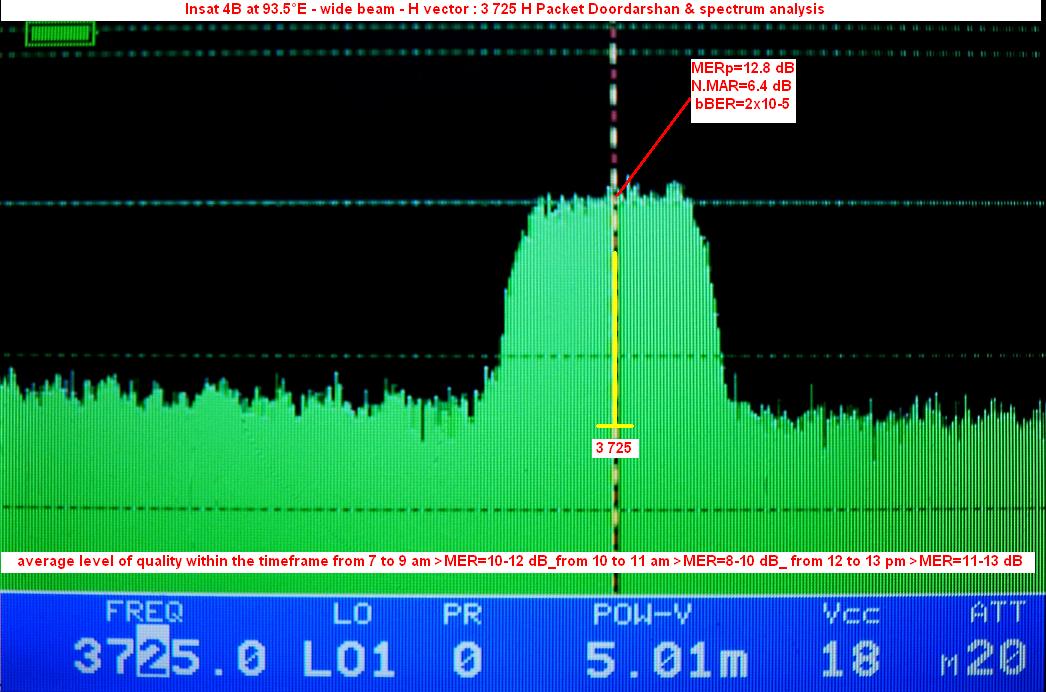This screenshot has width=1046, height=692.
Task: Click the white '3 725' marker label
Action: pyautogui.click(x=613, y=448)
